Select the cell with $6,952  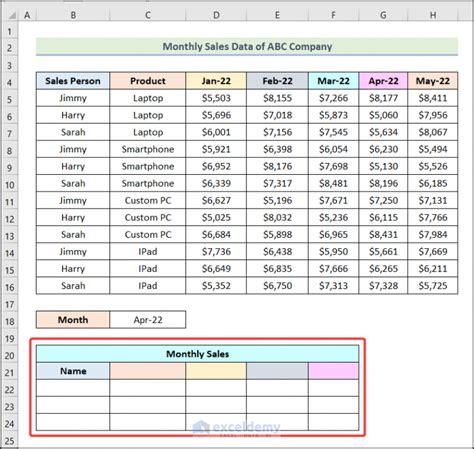coord(216,166)
